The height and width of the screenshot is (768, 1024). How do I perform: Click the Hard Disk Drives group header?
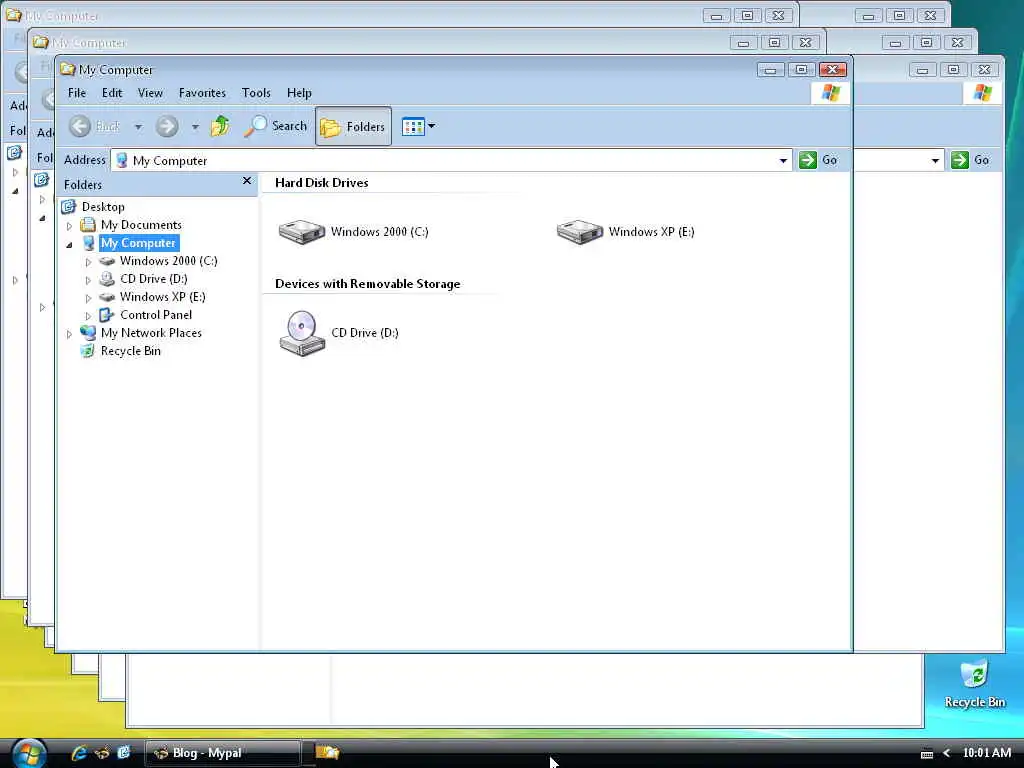322,183
